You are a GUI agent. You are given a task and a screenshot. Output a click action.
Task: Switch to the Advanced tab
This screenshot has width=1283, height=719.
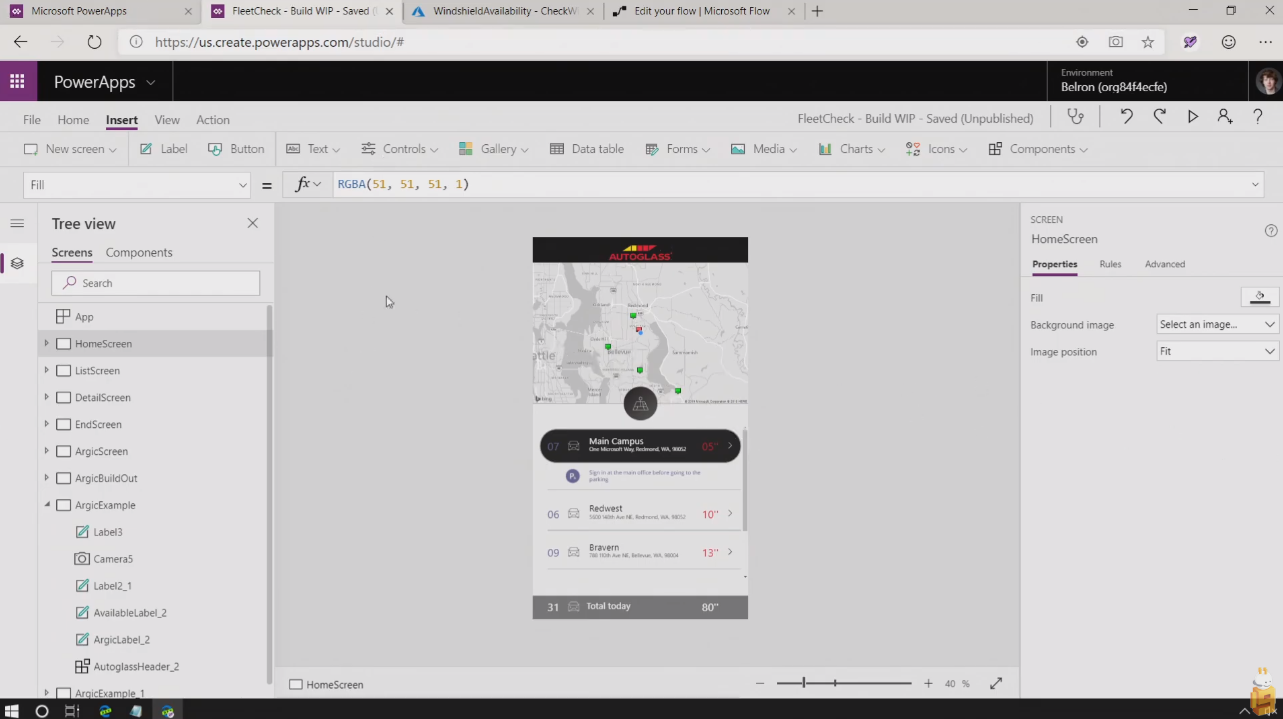[x=1165, y=264]
